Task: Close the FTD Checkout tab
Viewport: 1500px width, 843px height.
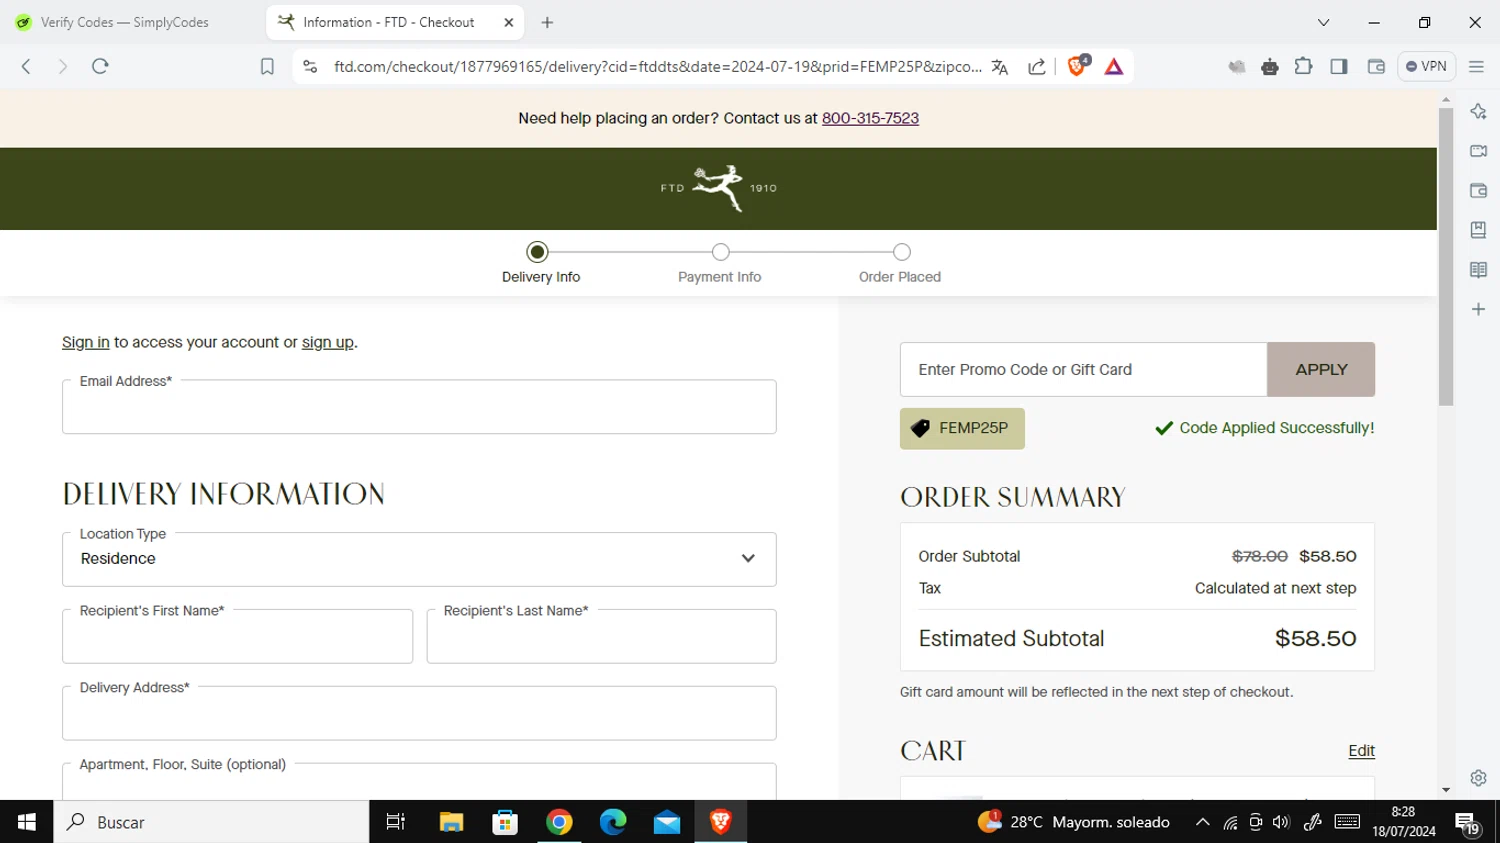Action: tap(508, 22)
